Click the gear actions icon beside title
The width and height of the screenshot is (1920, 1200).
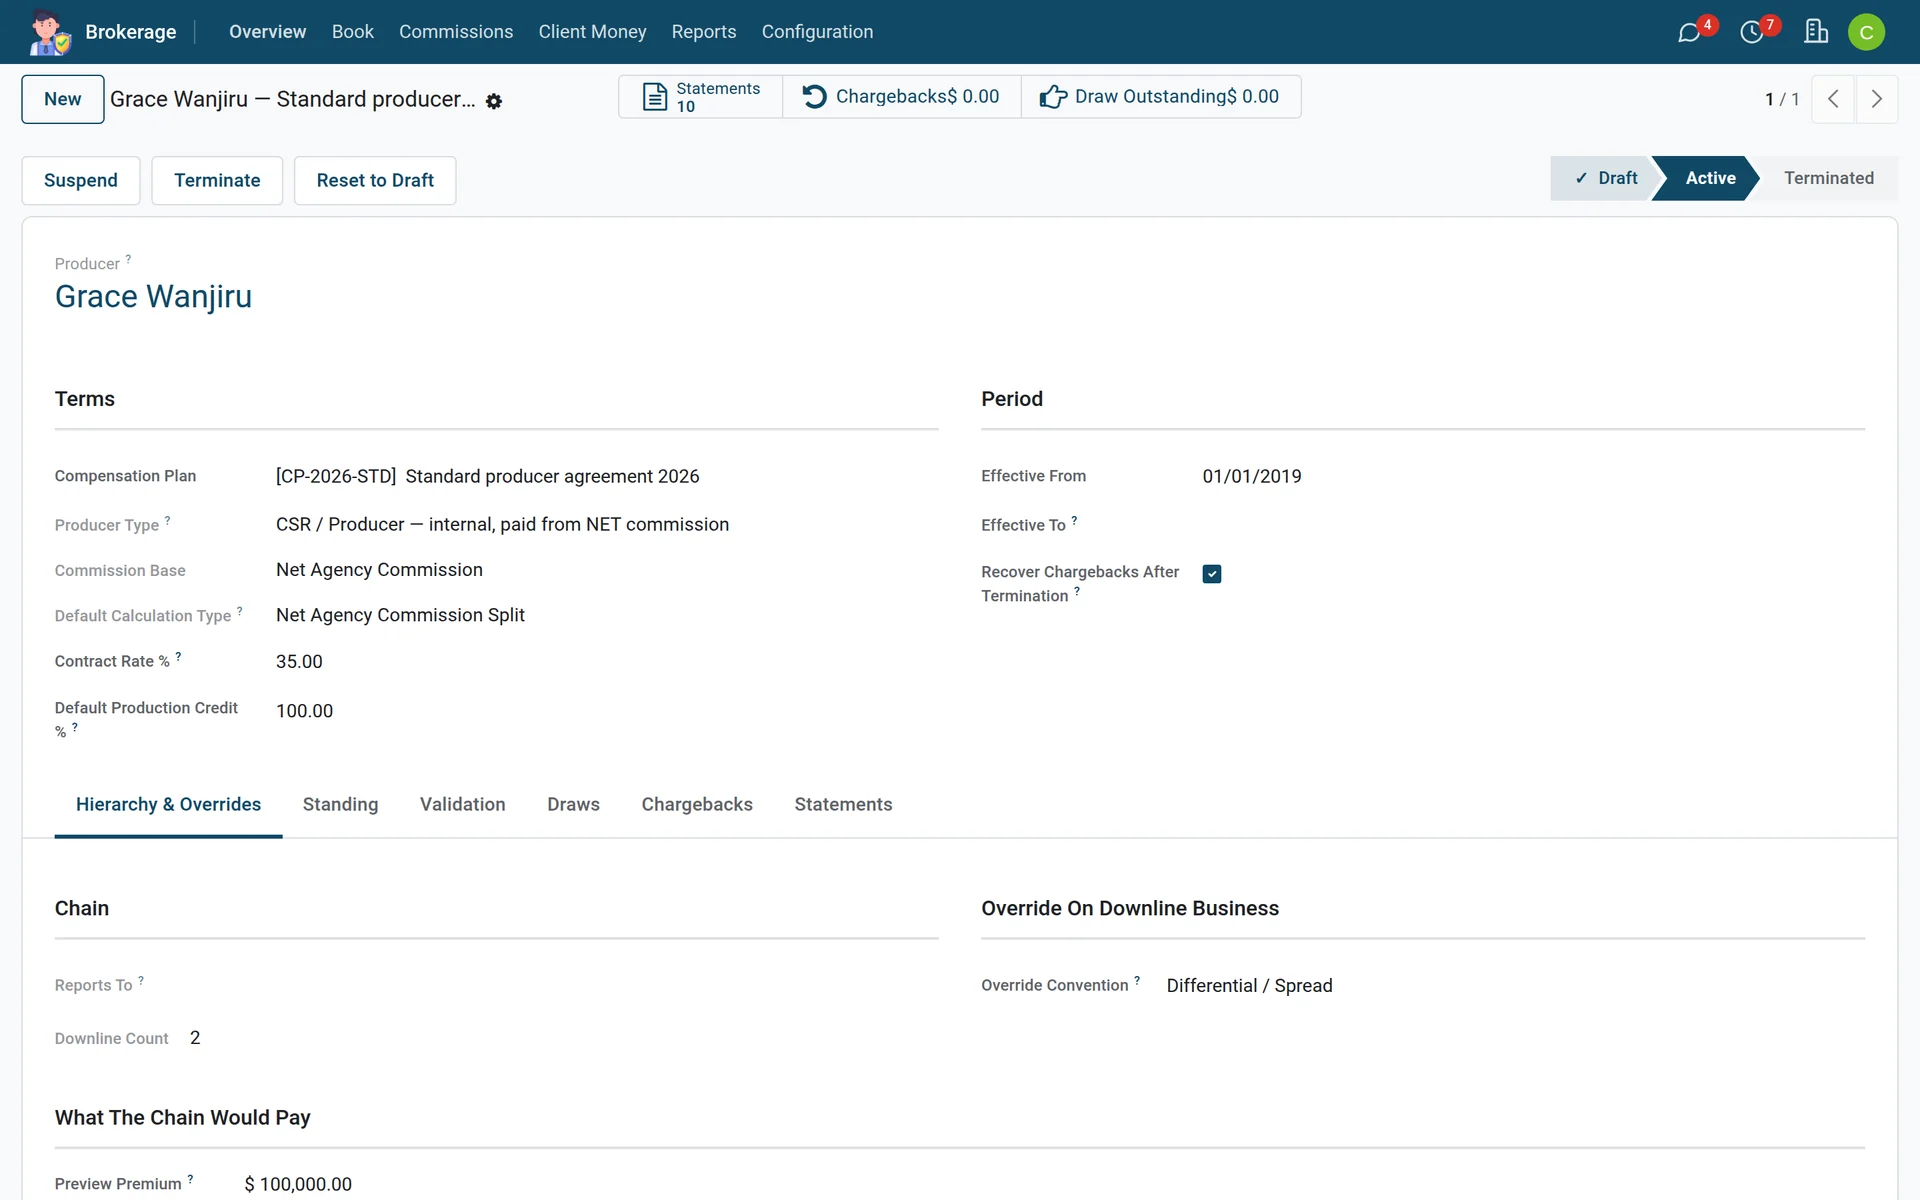(x=494, y=101)
